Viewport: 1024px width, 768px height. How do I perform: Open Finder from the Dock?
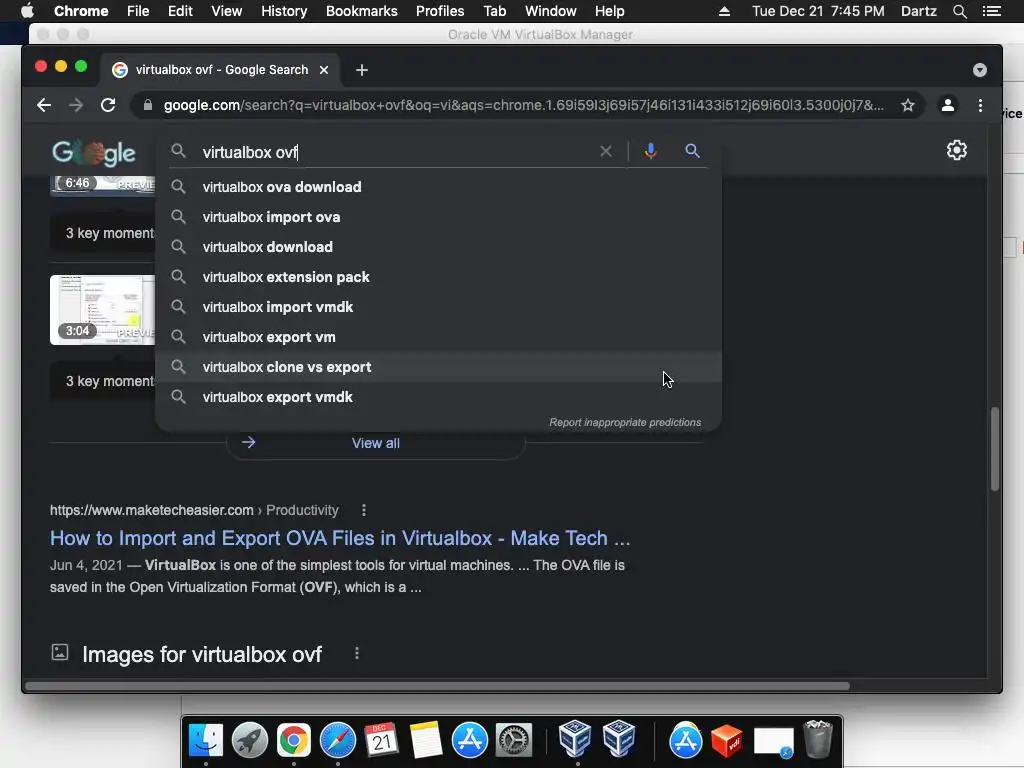[x=206, y=741]
